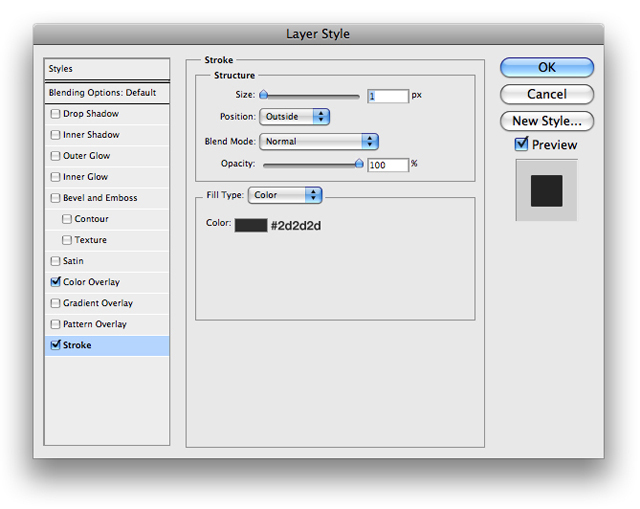Uncheck the Stroke checkbox
Screen dimensions: 640x509
(55, 345)
